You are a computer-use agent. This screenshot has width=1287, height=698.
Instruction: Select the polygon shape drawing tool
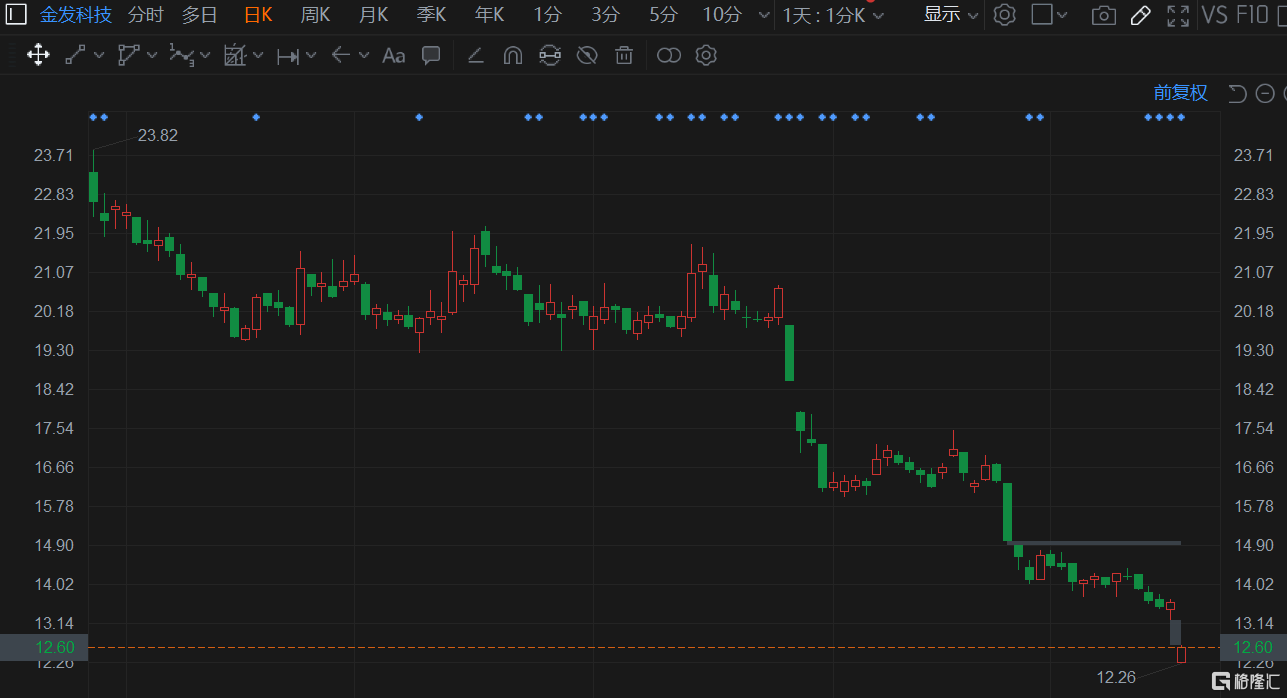(x=128, y=55)
